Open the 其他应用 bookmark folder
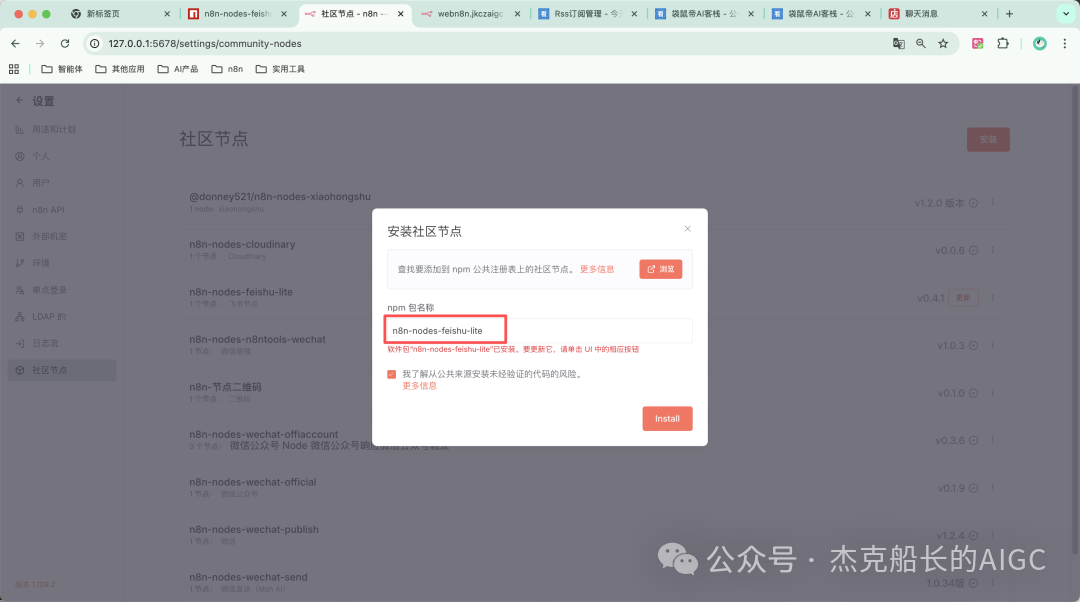Viewport: 1080px width, 602px height. pyautogui.click(x=120, y=69)
